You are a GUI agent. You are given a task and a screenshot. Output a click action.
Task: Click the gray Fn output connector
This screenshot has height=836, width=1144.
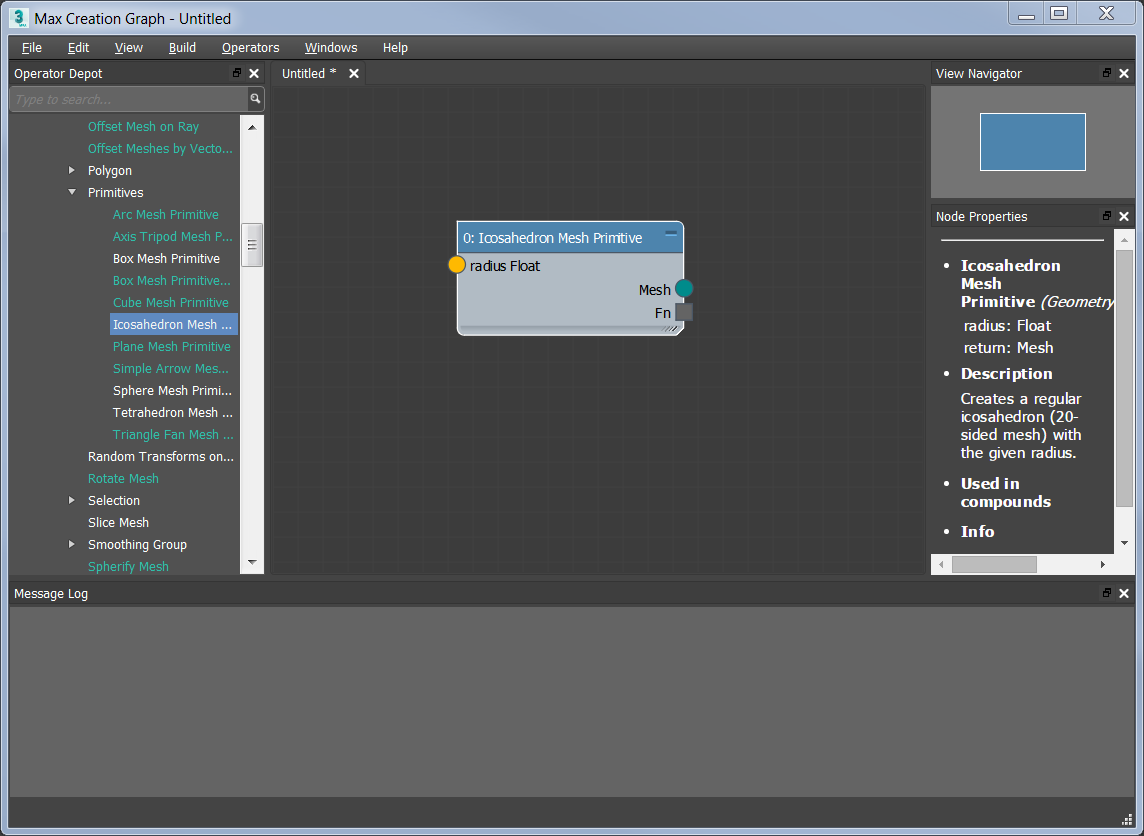684,312
